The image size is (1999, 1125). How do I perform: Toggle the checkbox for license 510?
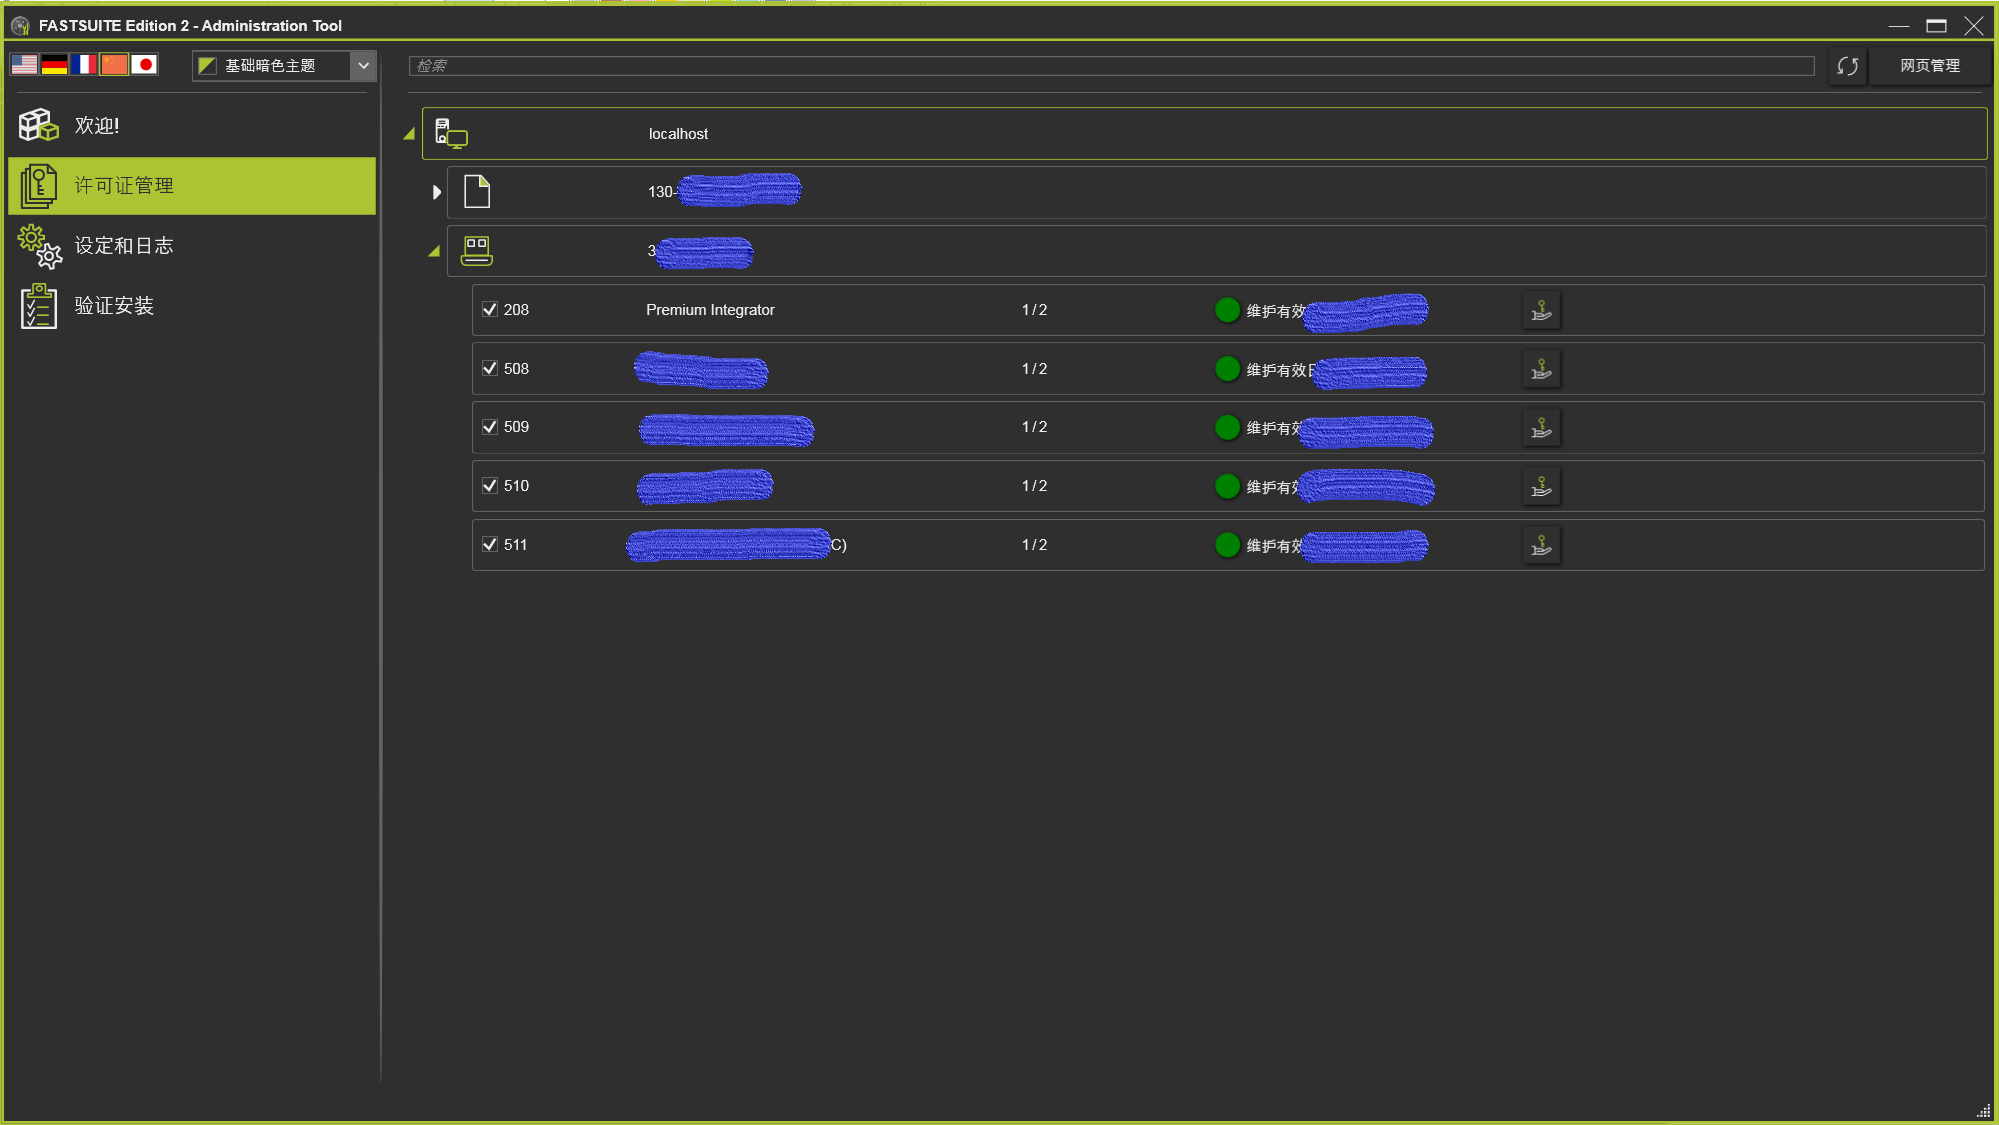pyautogui.click(x=490, y=486)
